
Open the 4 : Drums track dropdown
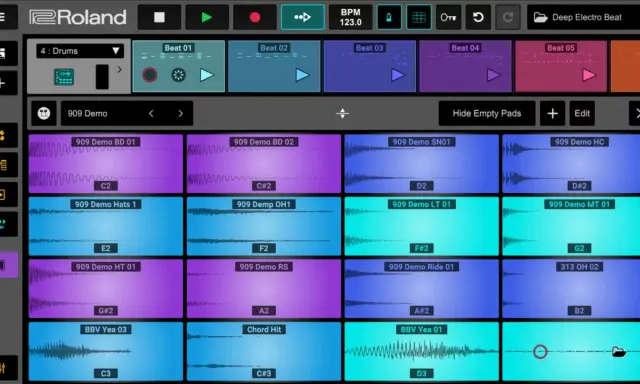coord(80,51)
